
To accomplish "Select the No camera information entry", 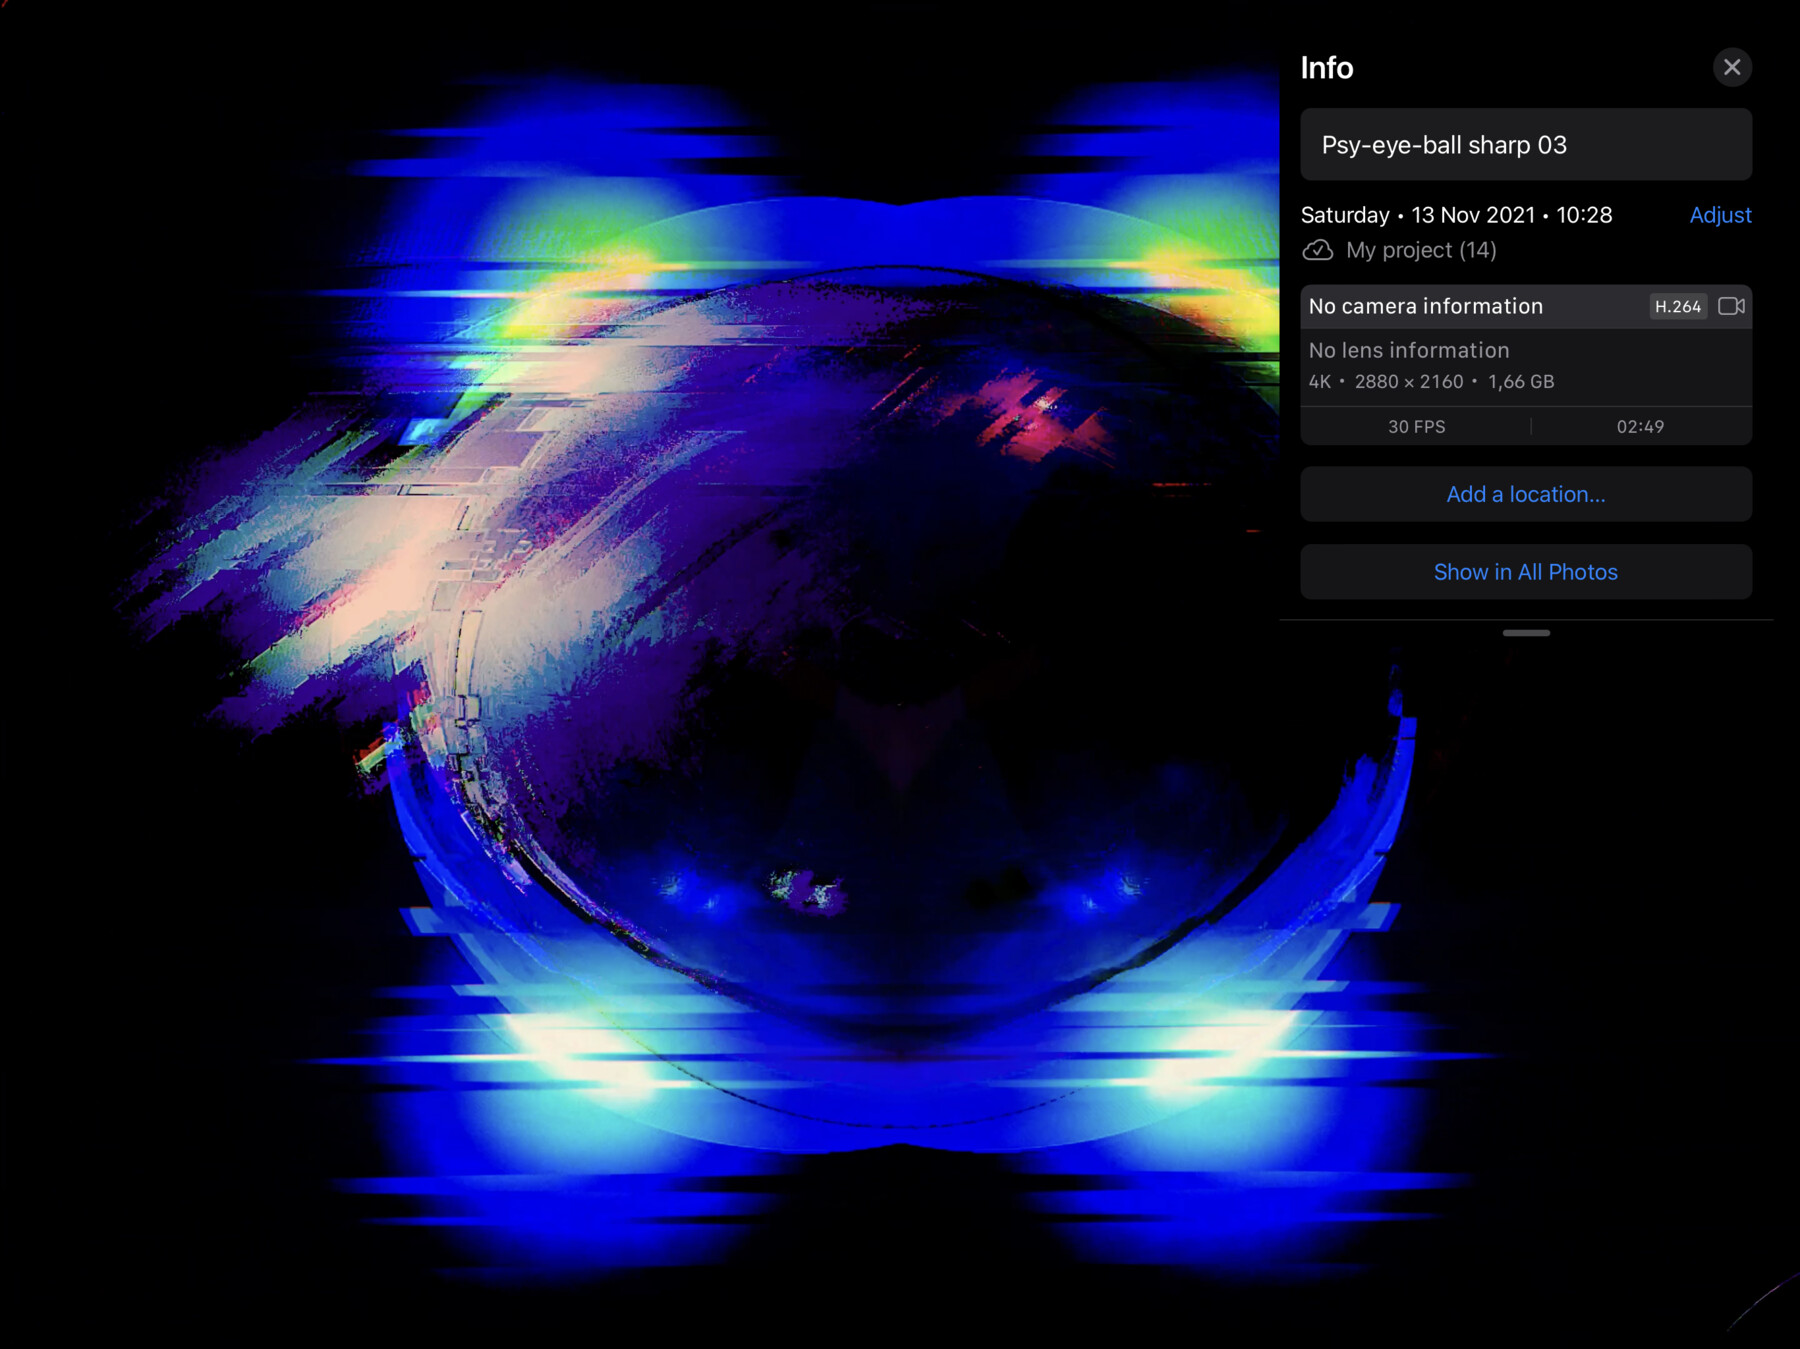I will 1425,306.
